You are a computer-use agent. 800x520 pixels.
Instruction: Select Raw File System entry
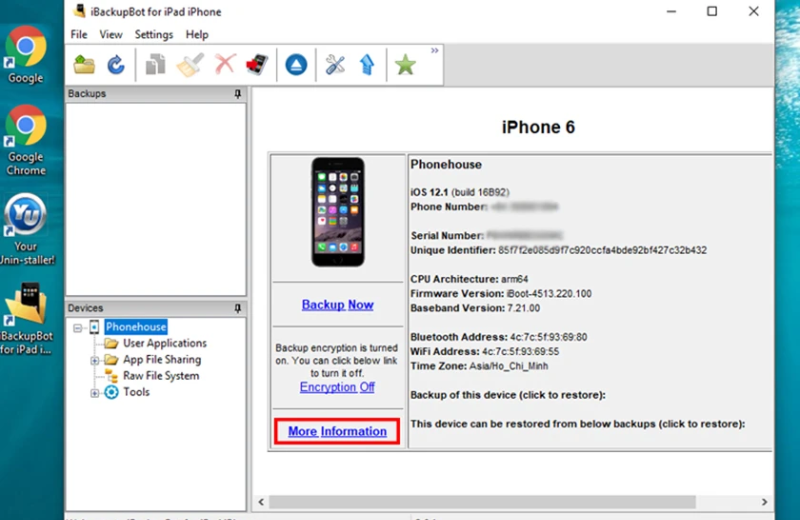pos(161,376)
